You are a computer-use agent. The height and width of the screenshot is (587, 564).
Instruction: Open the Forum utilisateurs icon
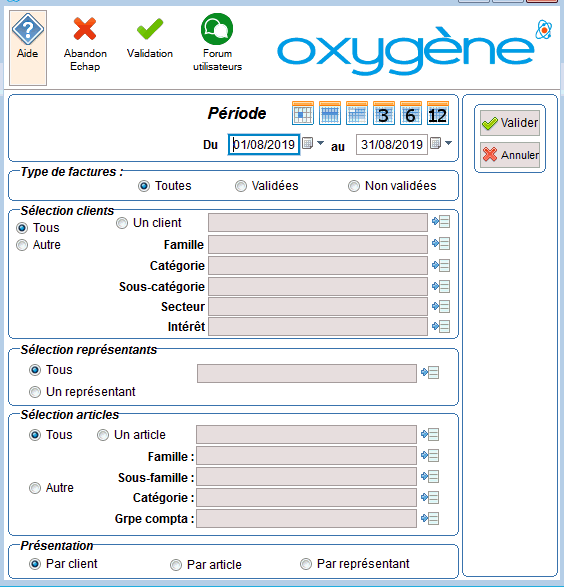217,29
